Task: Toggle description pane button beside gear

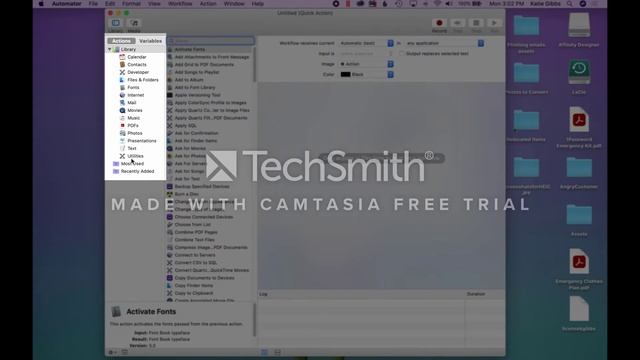Action: coord(125,352)
